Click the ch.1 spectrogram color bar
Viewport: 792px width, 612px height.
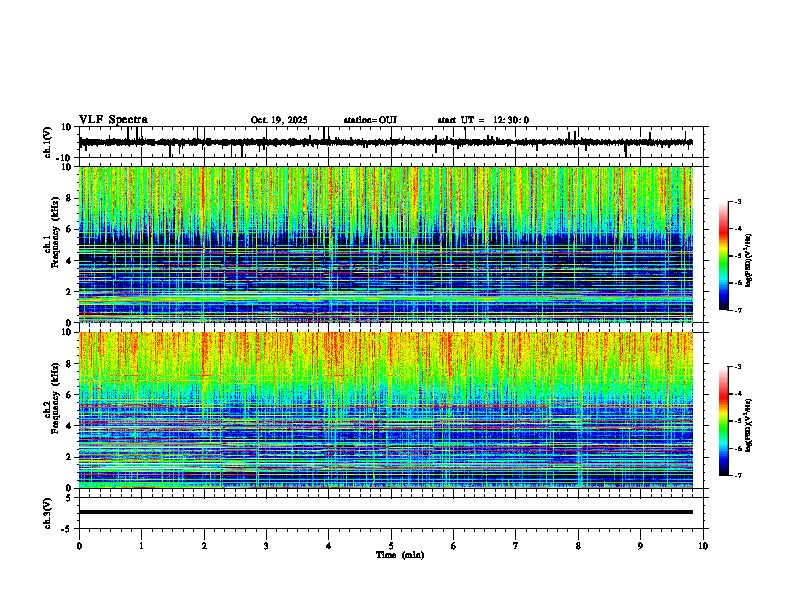pyautogui.click(x=724, y=256)
